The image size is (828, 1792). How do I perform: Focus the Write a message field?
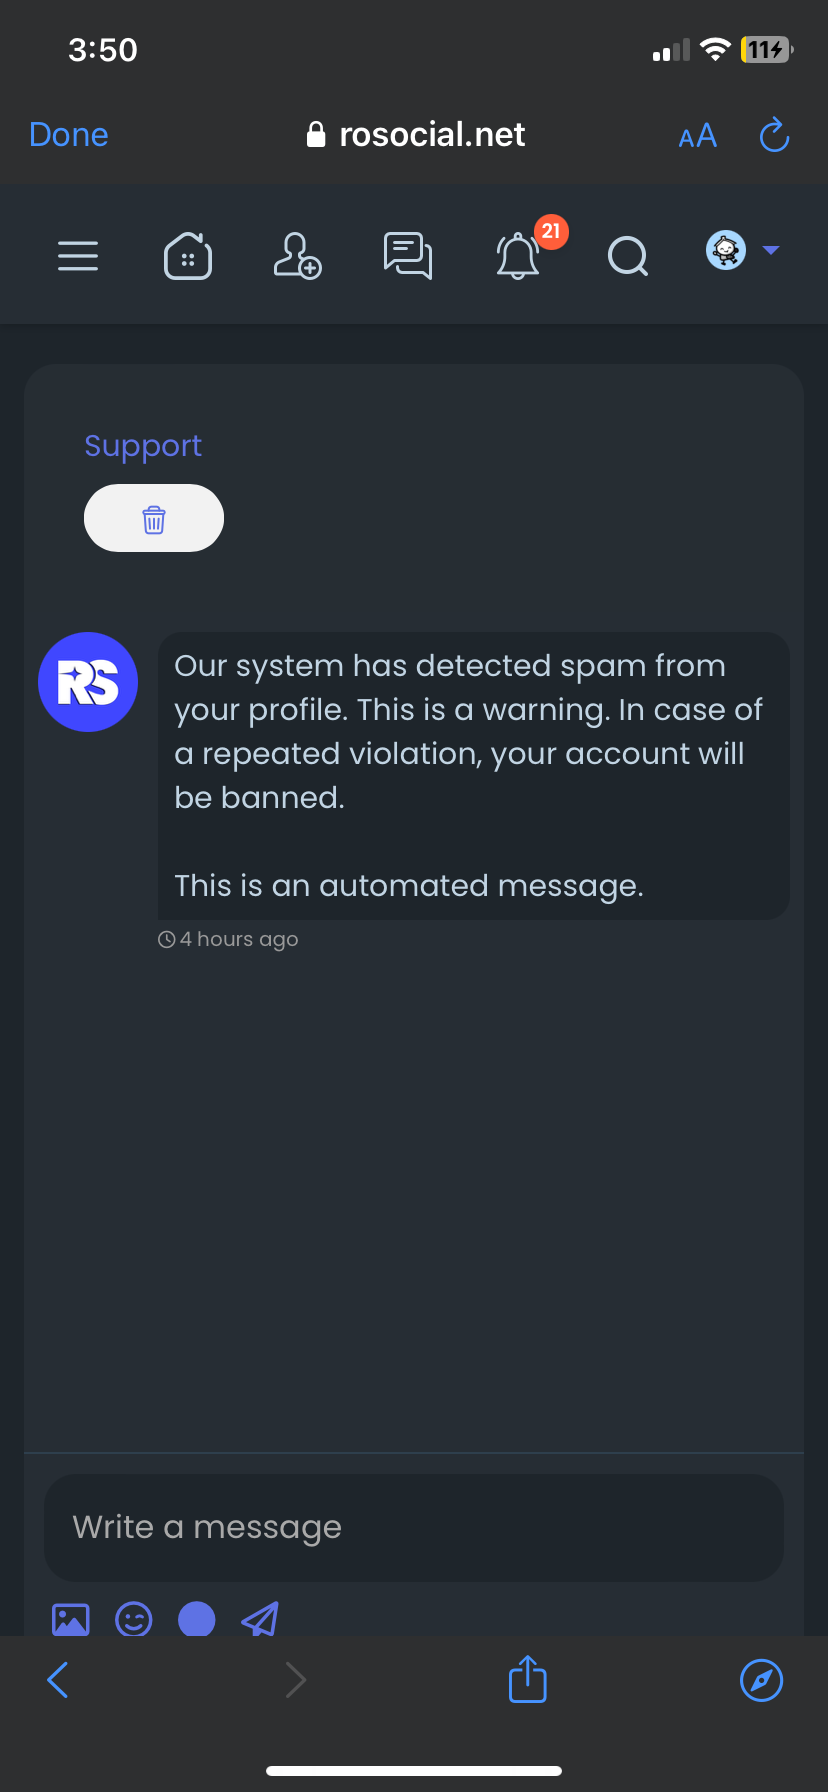click(414, 1527)
